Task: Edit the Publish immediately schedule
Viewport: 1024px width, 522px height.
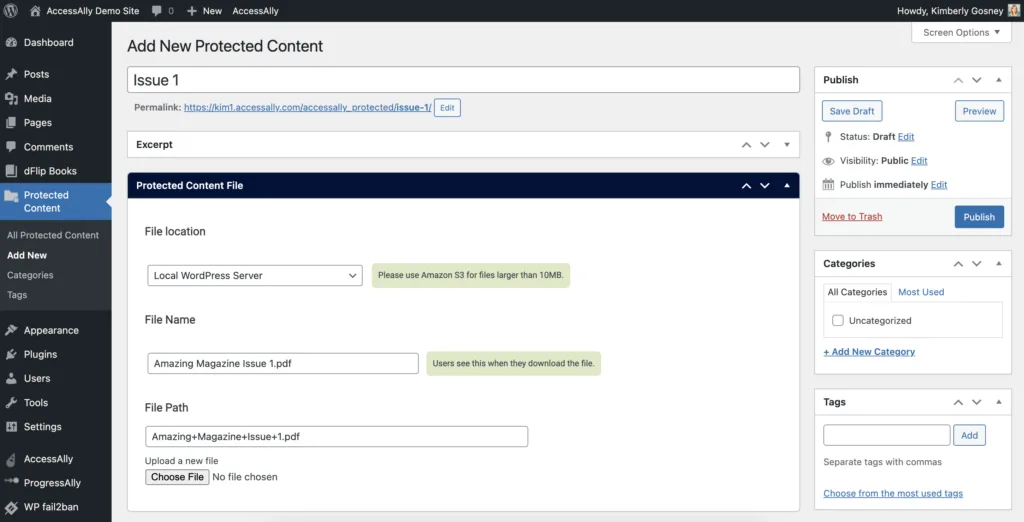Action: [x=939, y=185]
